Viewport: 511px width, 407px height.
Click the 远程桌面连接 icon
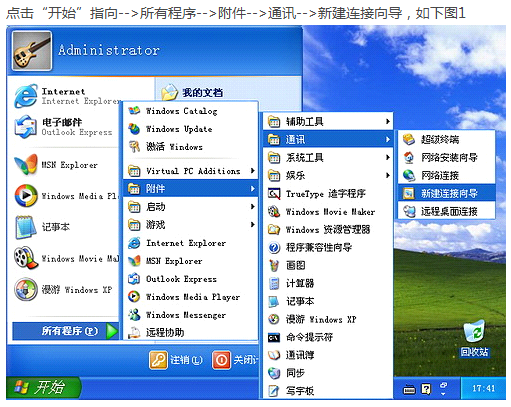click(x=409, y=211)
